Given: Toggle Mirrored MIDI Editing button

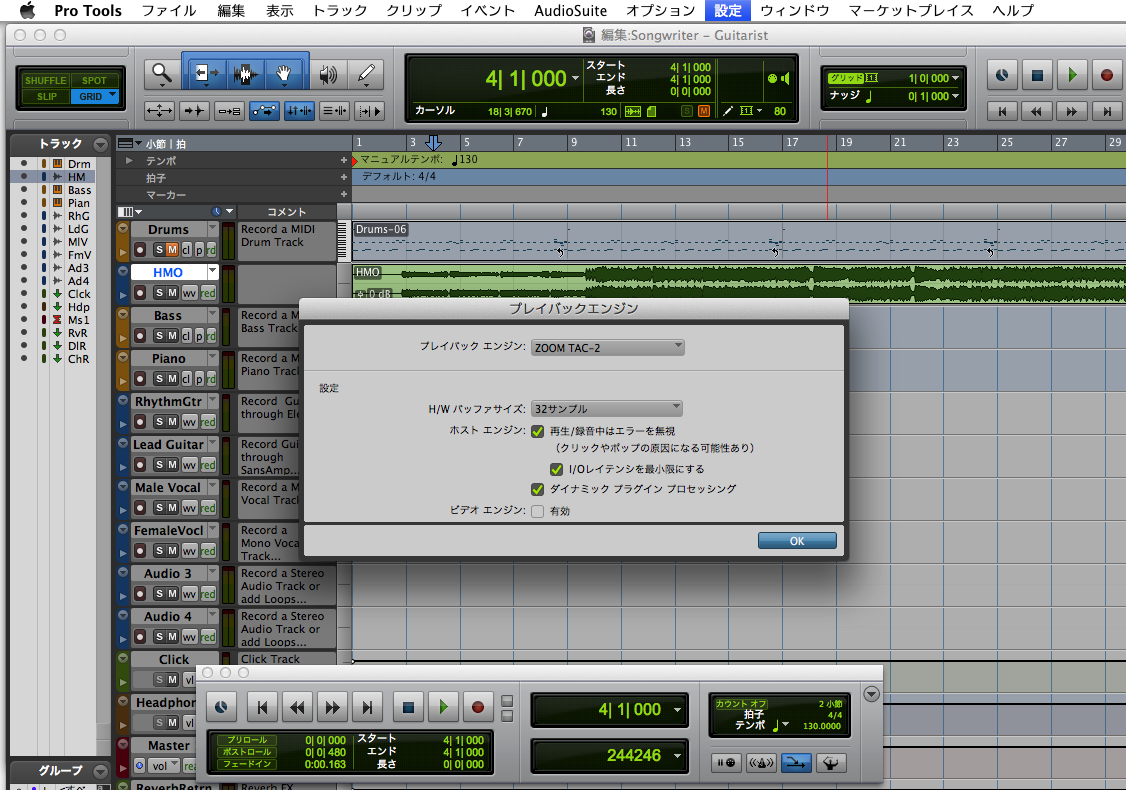Looking at the screenshot, I should tap(229, 111).
